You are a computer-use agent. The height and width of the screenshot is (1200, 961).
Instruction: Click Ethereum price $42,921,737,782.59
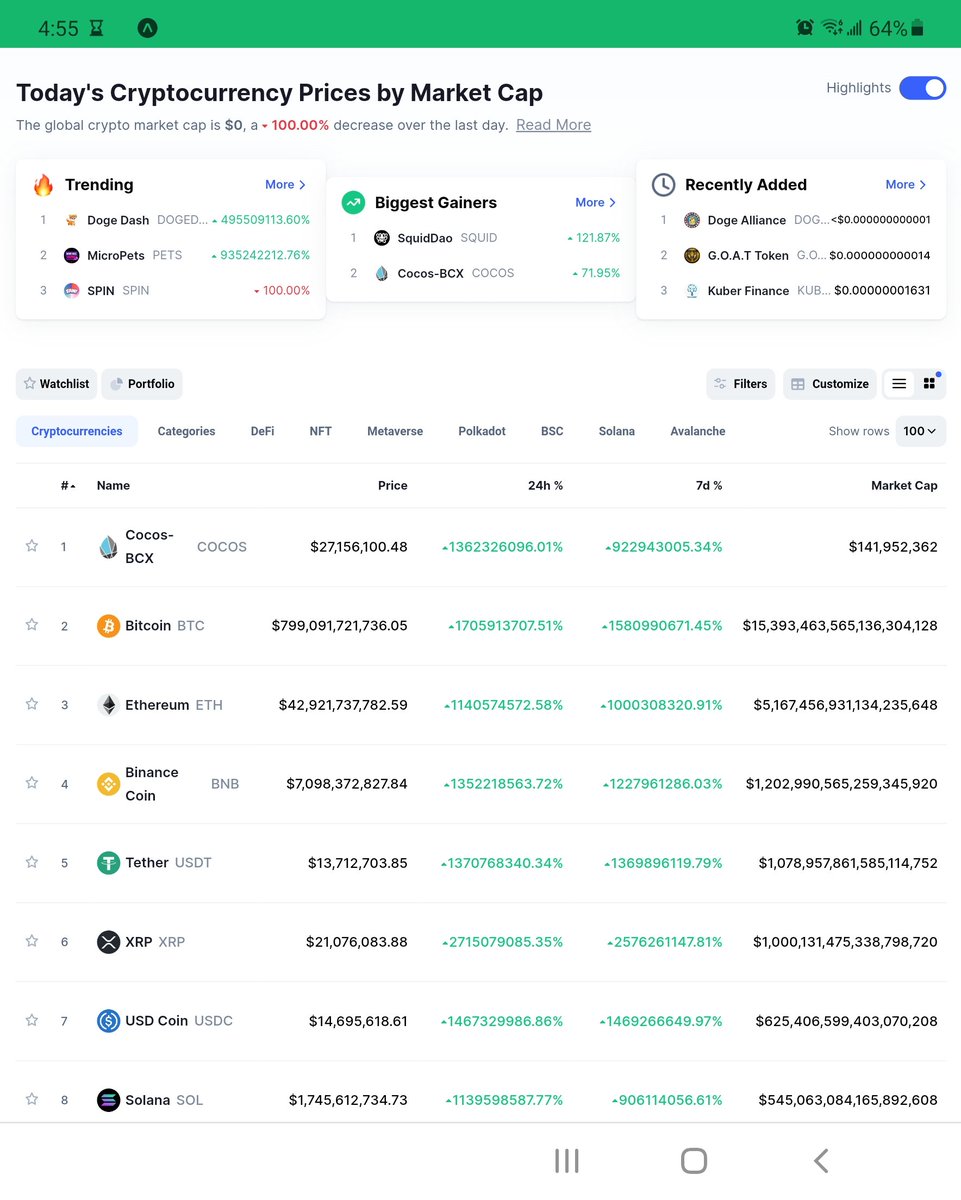(x=343, y=705)
